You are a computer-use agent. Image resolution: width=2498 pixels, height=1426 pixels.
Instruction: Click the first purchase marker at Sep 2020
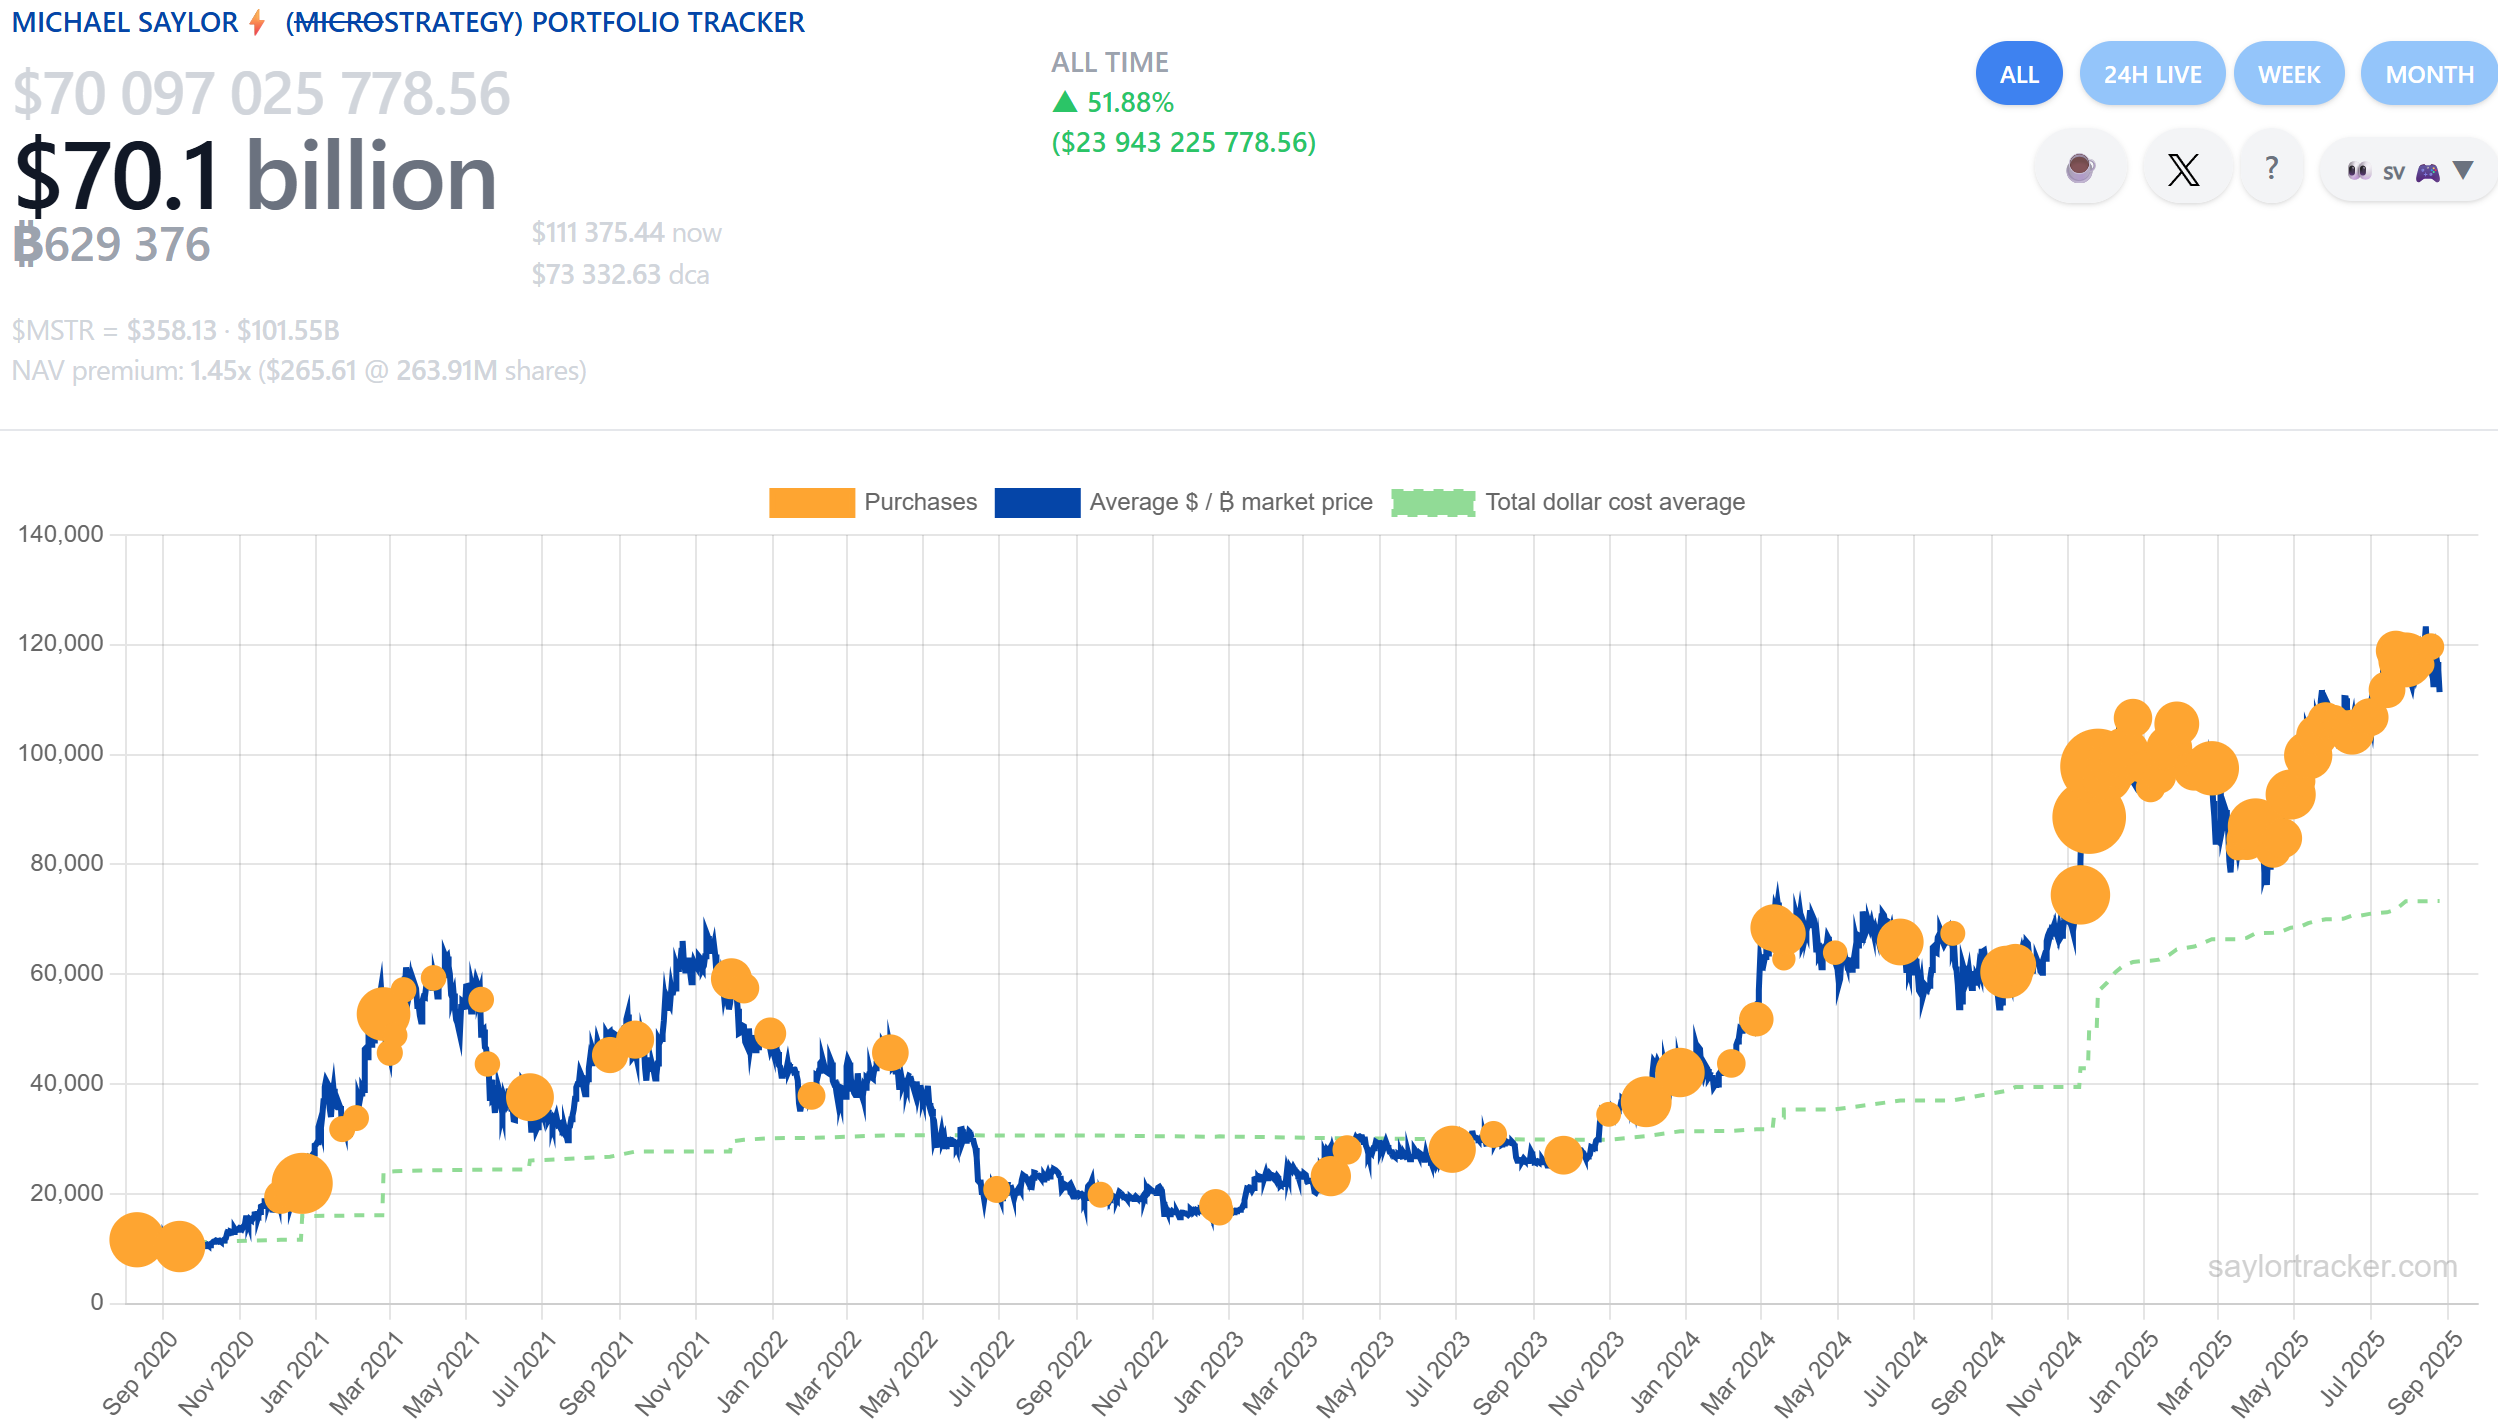coord(136,1240)
